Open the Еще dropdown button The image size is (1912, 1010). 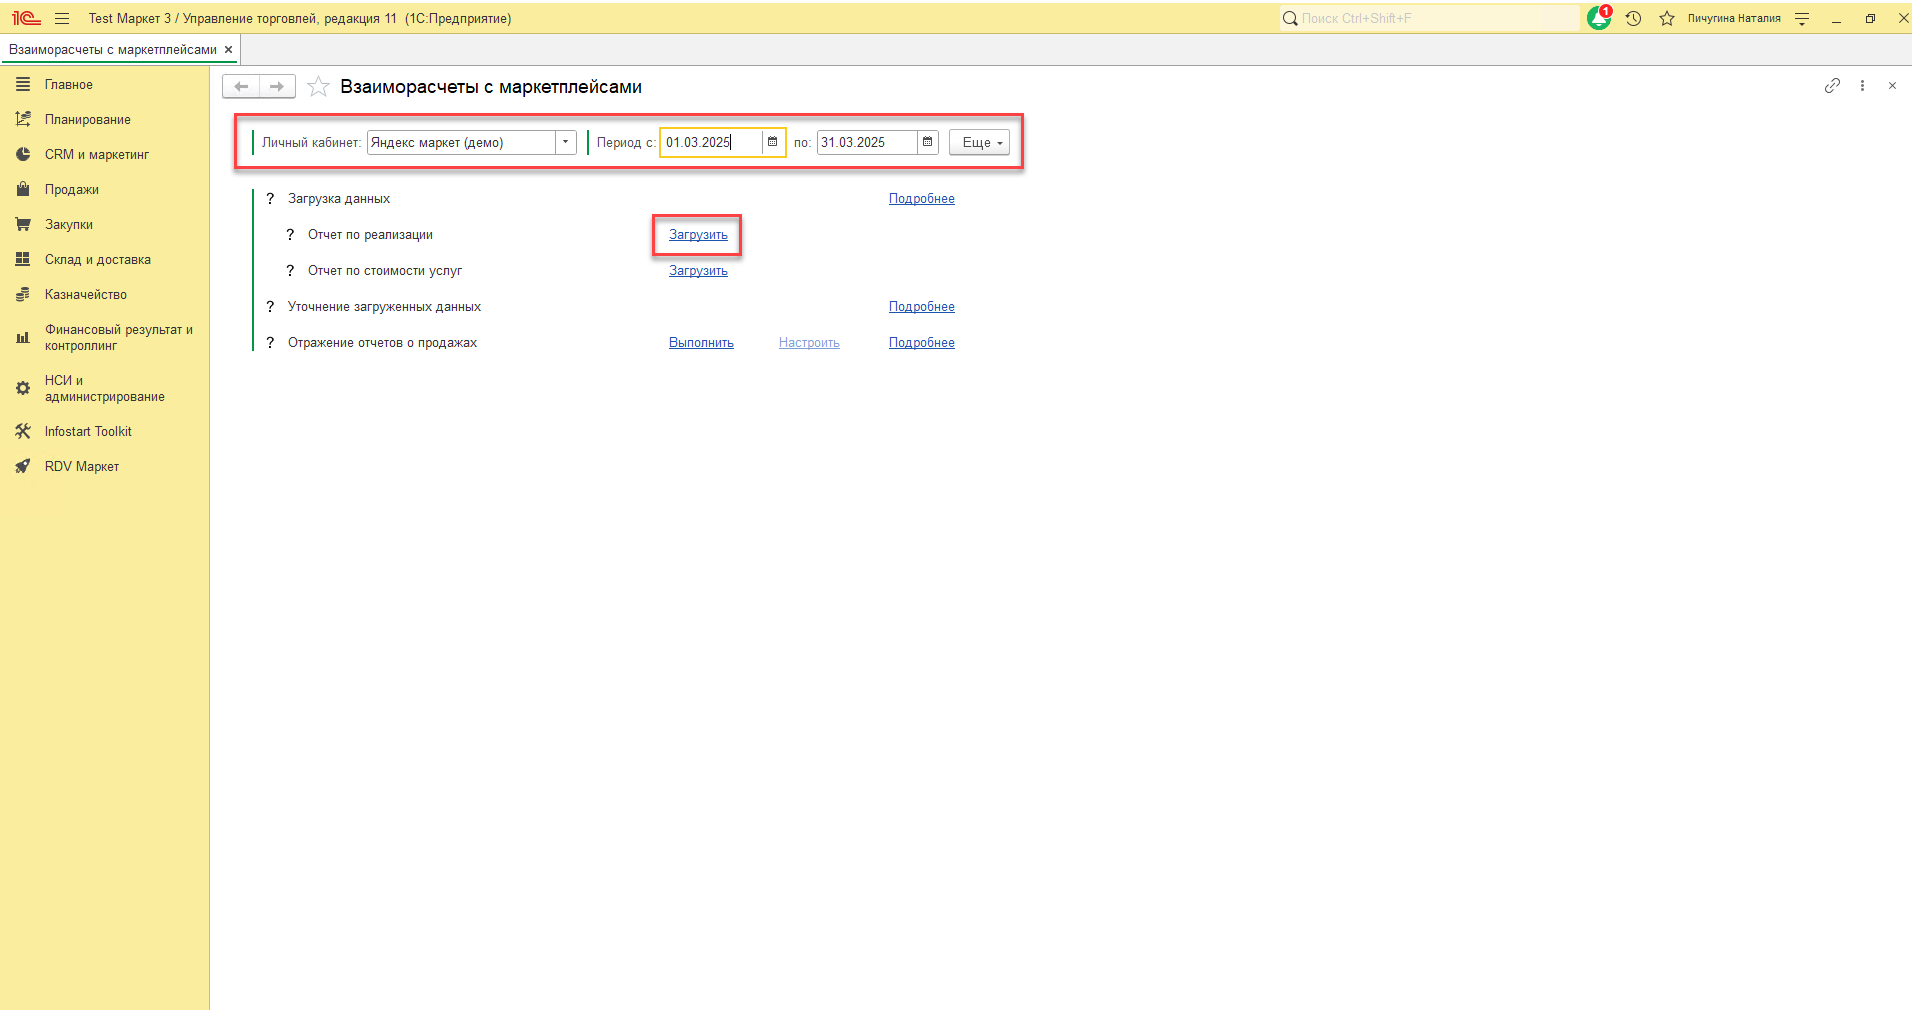(979, 142)
